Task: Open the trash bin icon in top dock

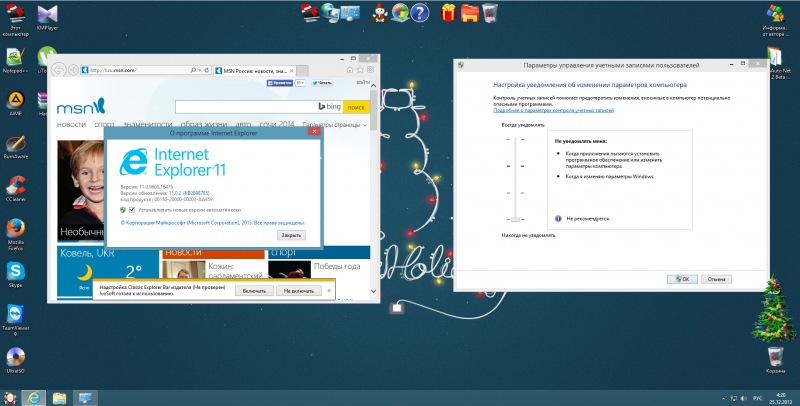Action: click(490, 13)
